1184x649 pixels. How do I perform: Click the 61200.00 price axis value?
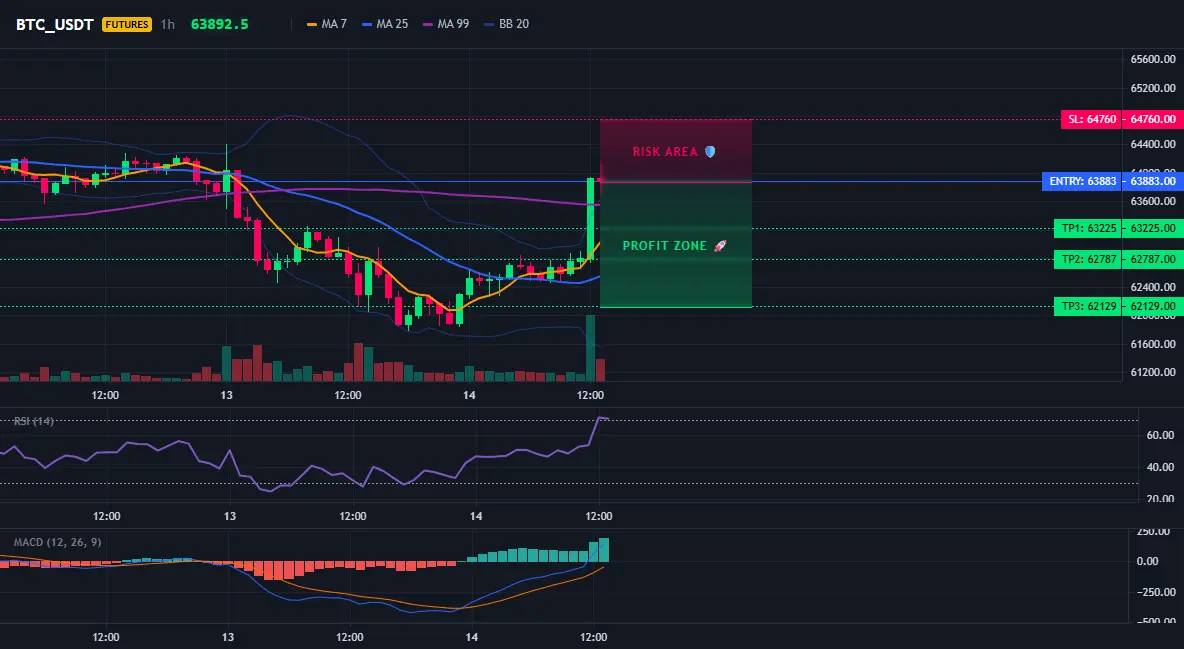[x=1153, y=372]
